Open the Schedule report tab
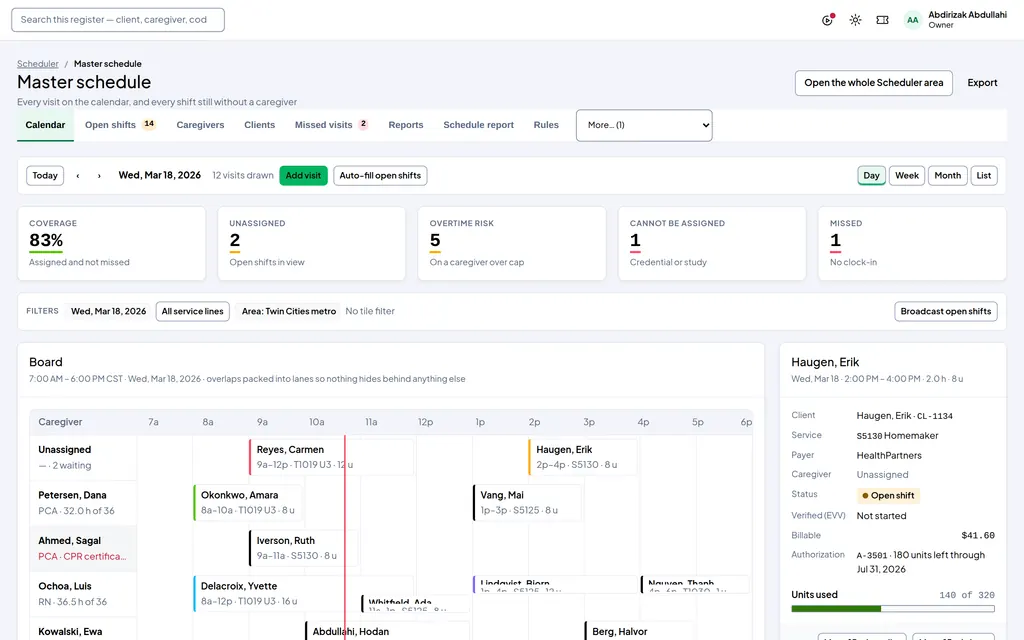 tap(478, 125)
